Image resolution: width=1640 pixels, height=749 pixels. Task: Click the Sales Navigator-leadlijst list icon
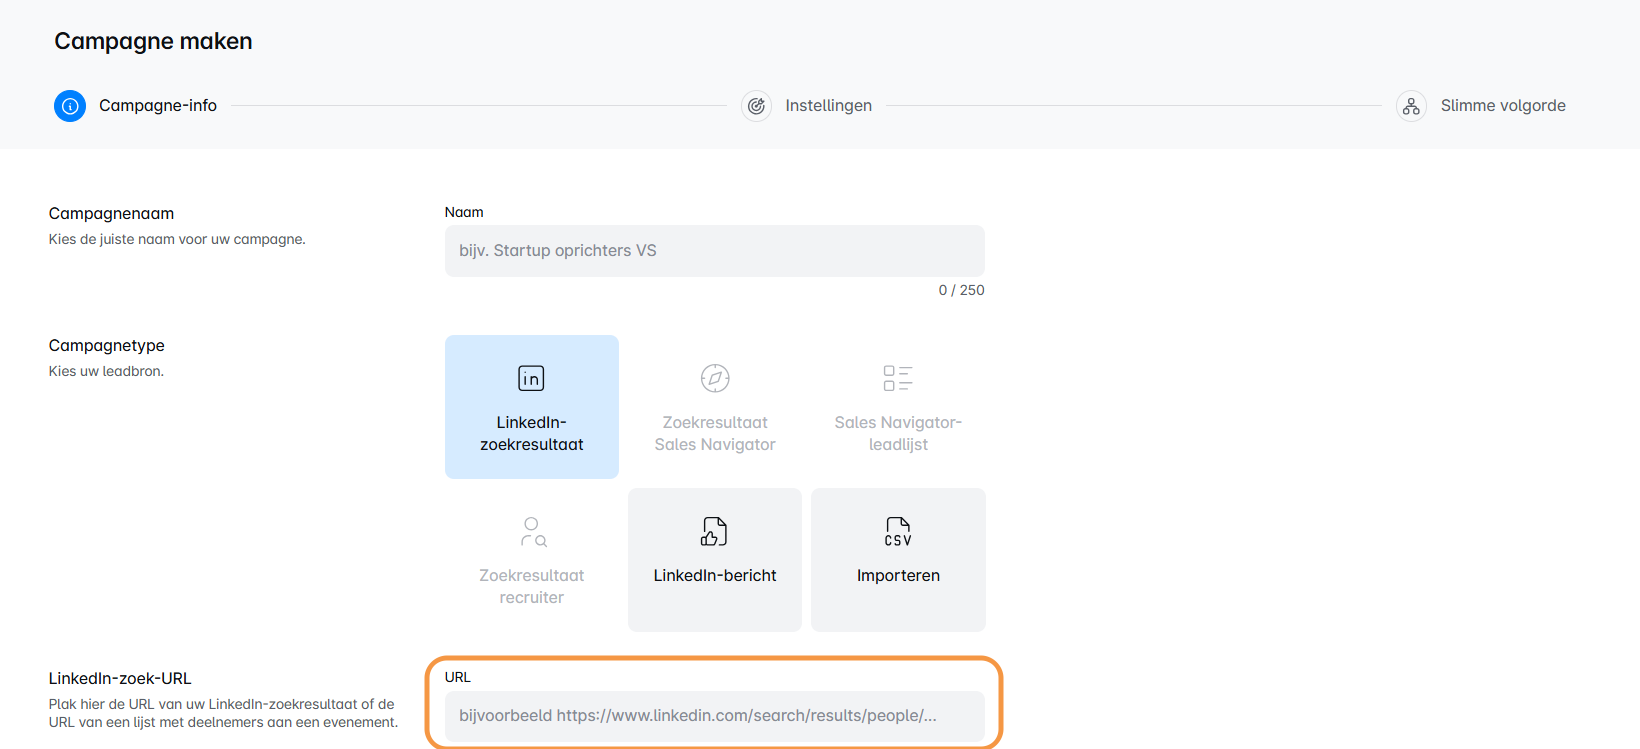898,378
